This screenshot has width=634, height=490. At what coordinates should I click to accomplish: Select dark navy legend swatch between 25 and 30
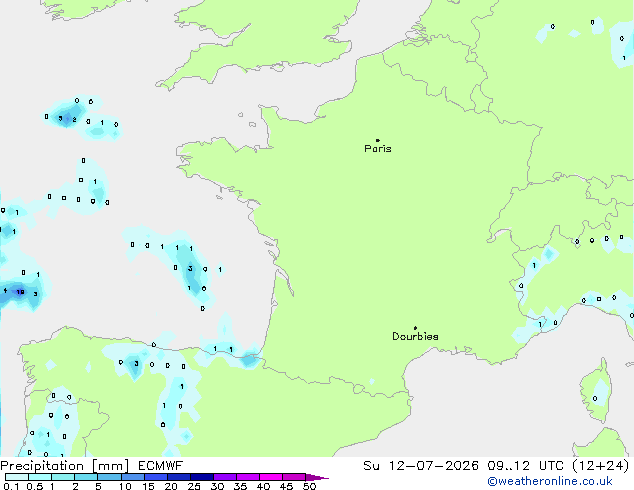(202, 477)
